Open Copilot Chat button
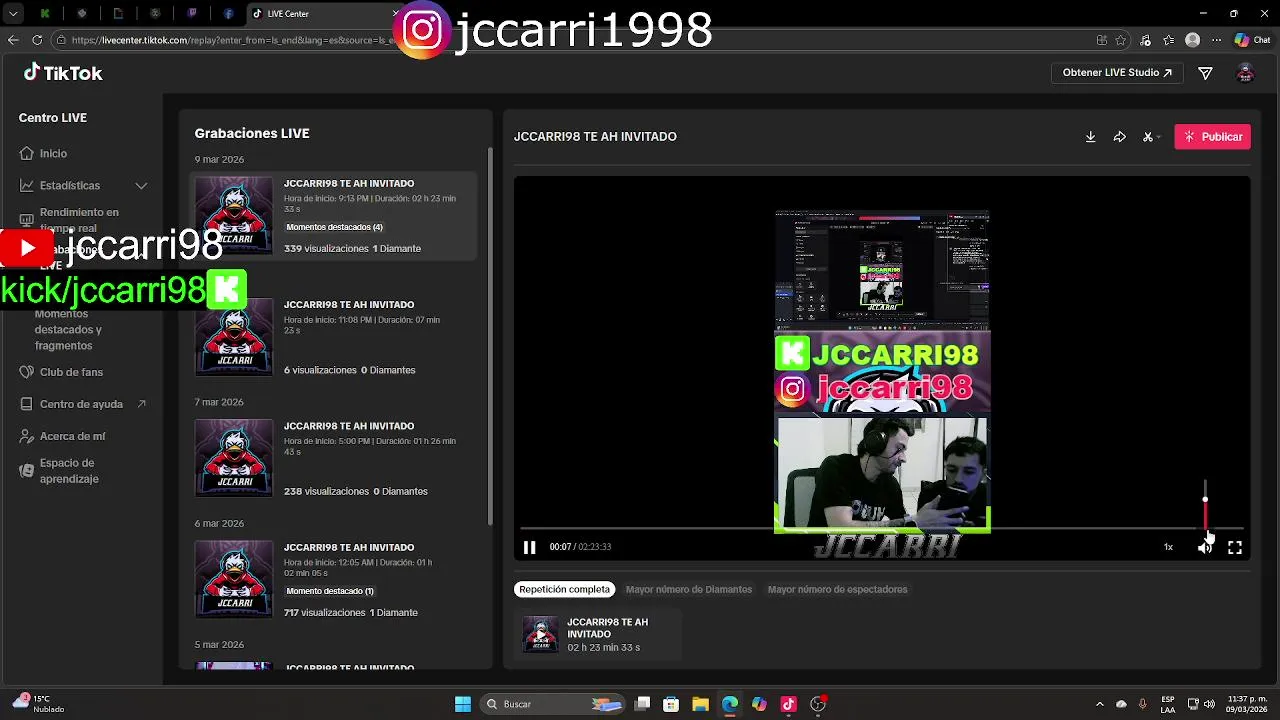Viewport: 1280px width, 720px height. point(1252,40)
